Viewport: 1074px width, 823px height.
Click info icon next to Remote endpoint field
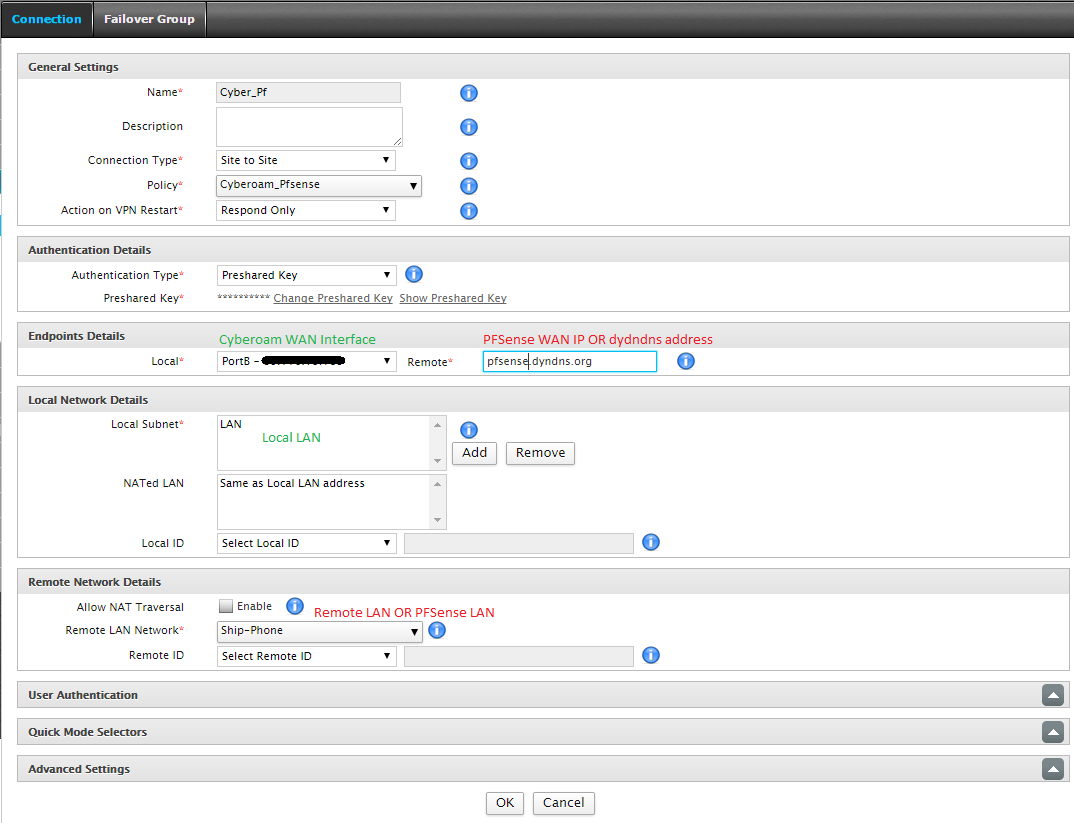pos(686,362)
